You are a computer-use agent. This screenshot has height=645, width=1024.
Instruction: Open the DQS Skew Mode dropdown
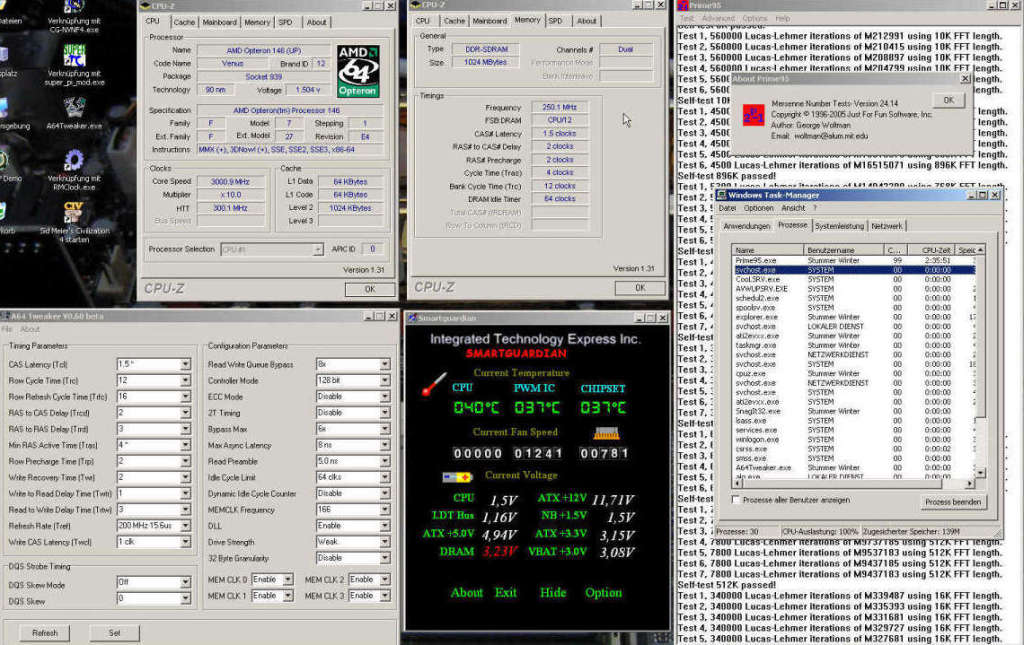coord(185,582)
